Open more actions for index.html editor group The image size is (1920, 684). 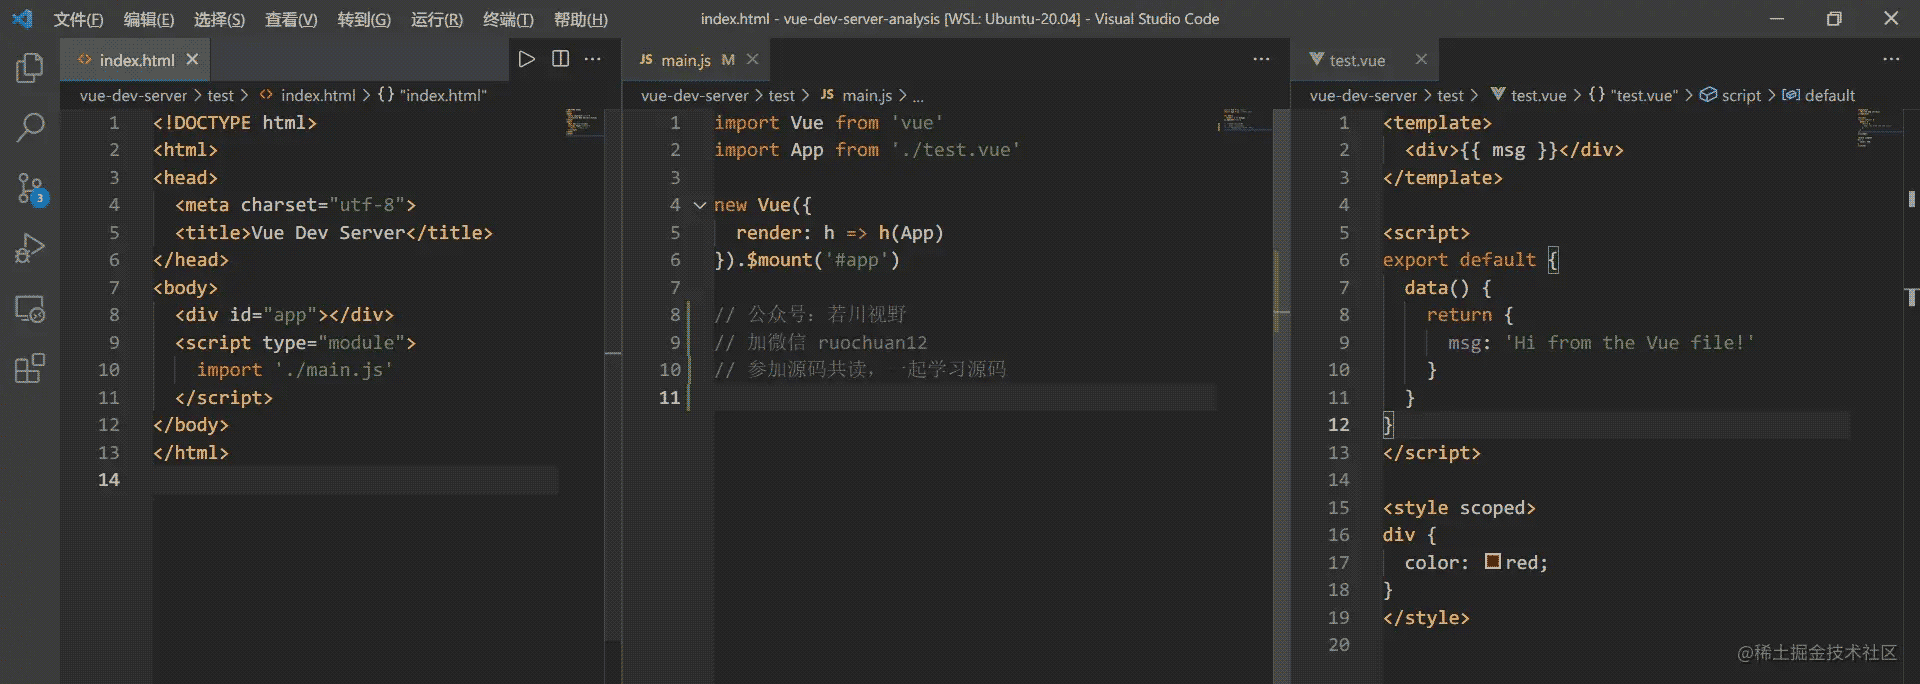[593, 59]
